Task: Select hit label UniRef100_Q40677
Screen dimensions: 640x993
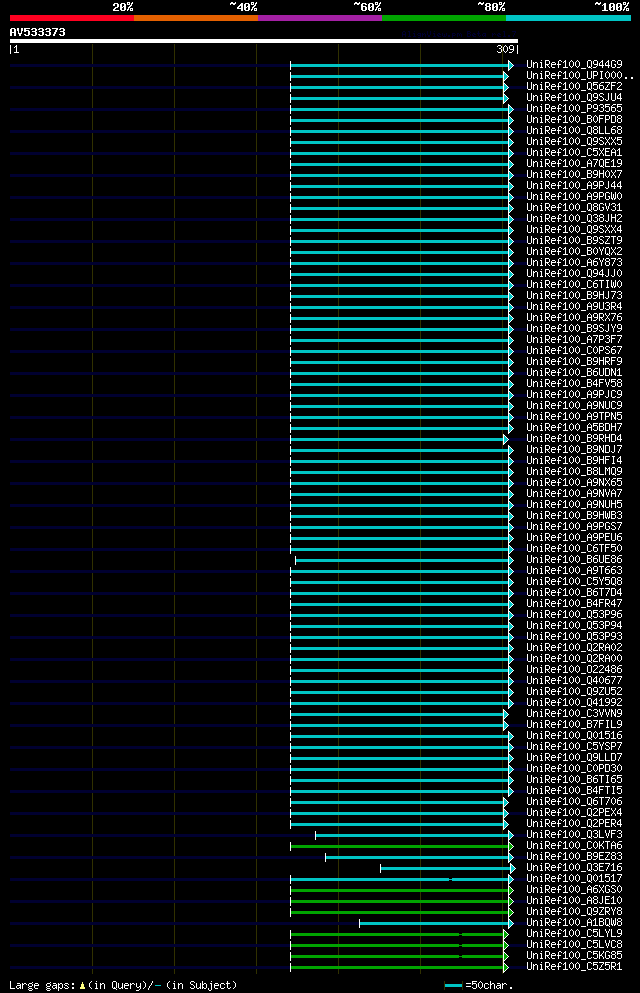Action: pyautogui.click(x=574, y=681)
